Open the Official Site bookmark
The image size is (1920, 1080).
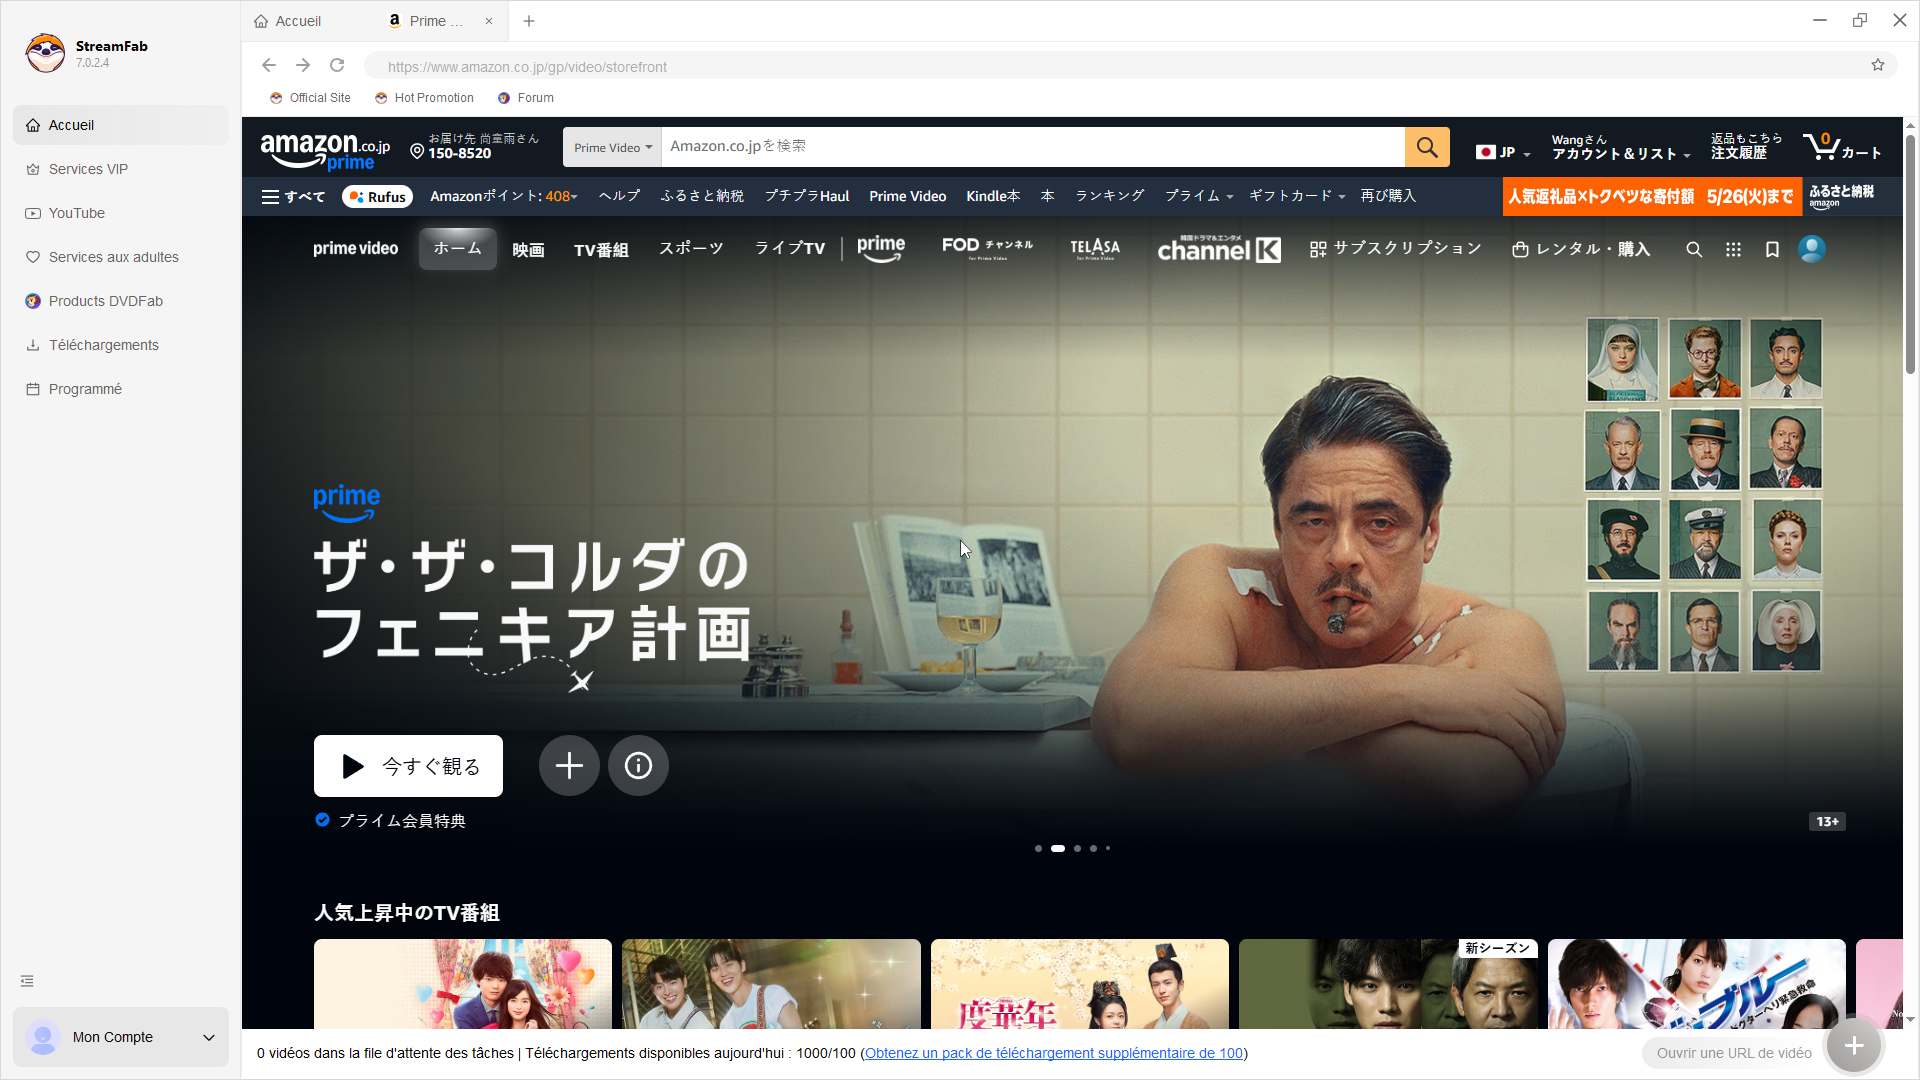(310, 98)
